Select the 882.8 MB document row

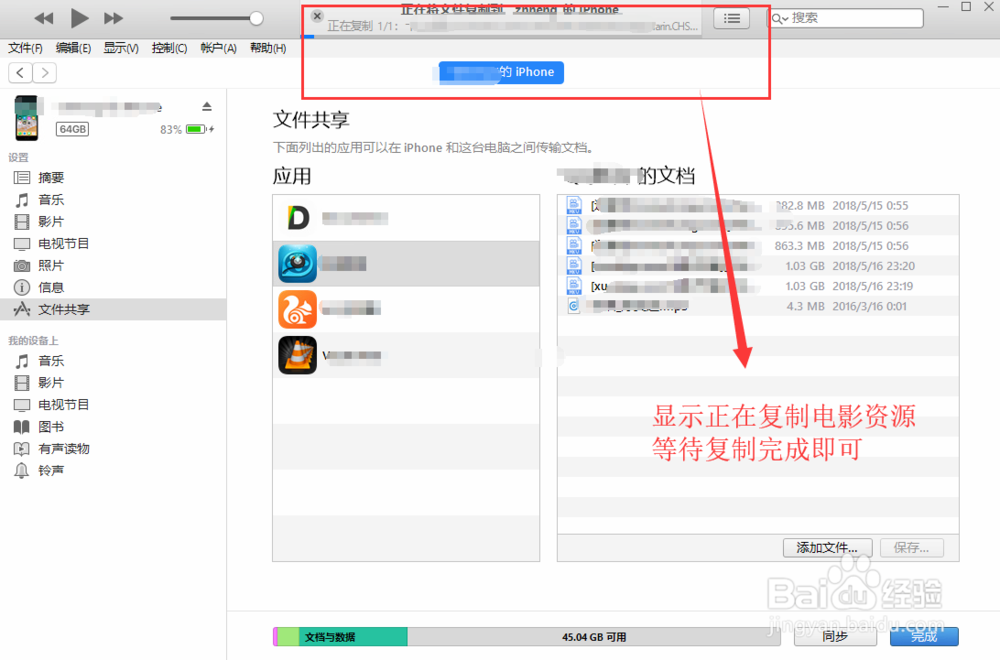758,205
